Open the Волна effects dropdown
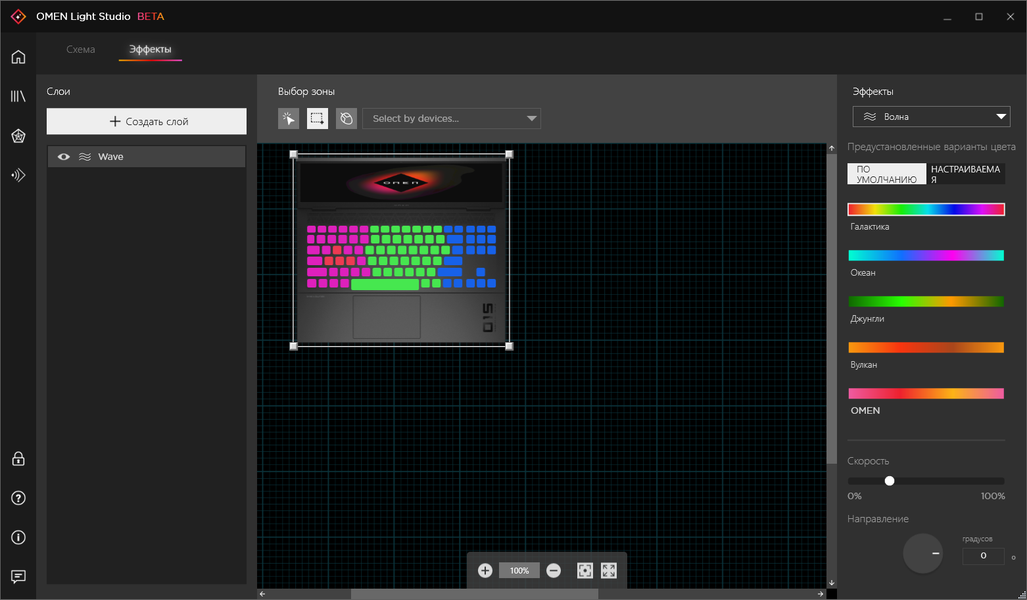This screenshot has width=1027, height=600. (x=931, y=117)
